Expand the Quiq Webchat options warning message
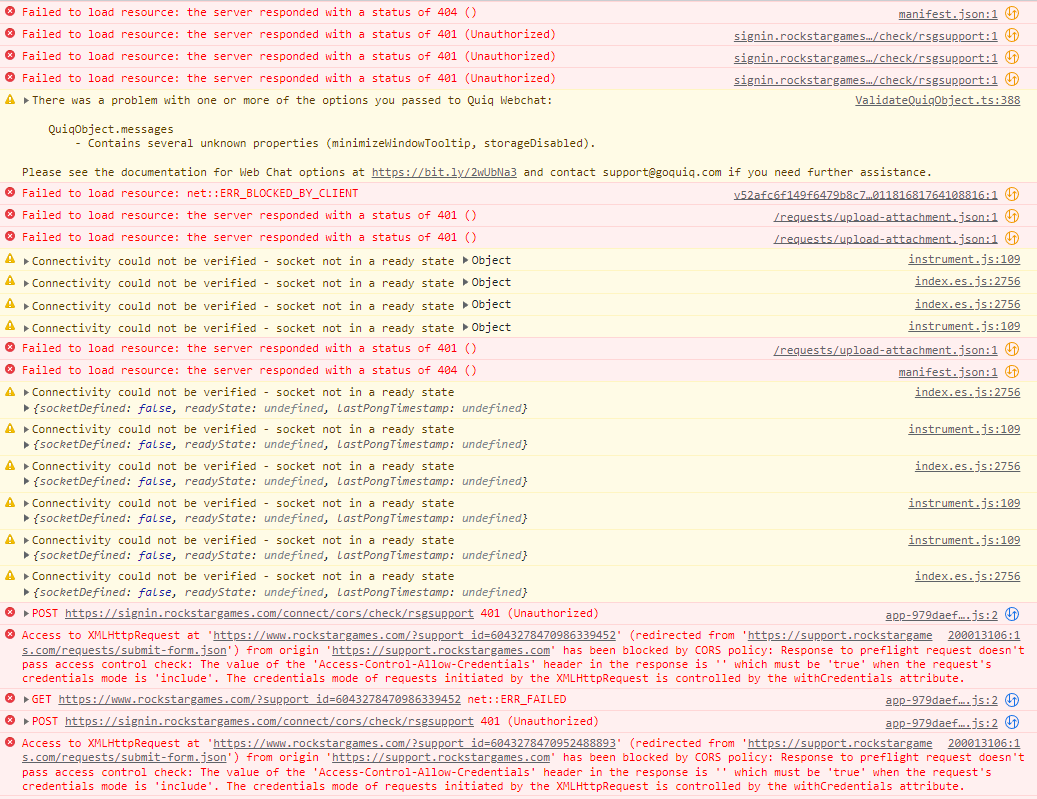Image resolution: width=1037 pixels, height=799 pixels. (26, 101)
